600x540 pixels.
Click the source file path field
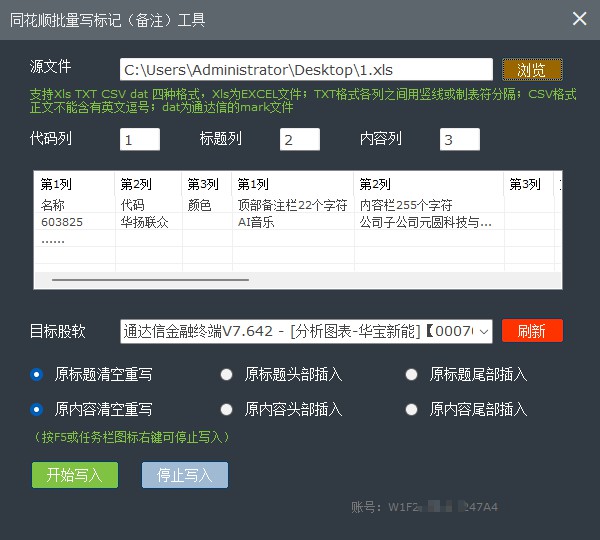[306, 69]
